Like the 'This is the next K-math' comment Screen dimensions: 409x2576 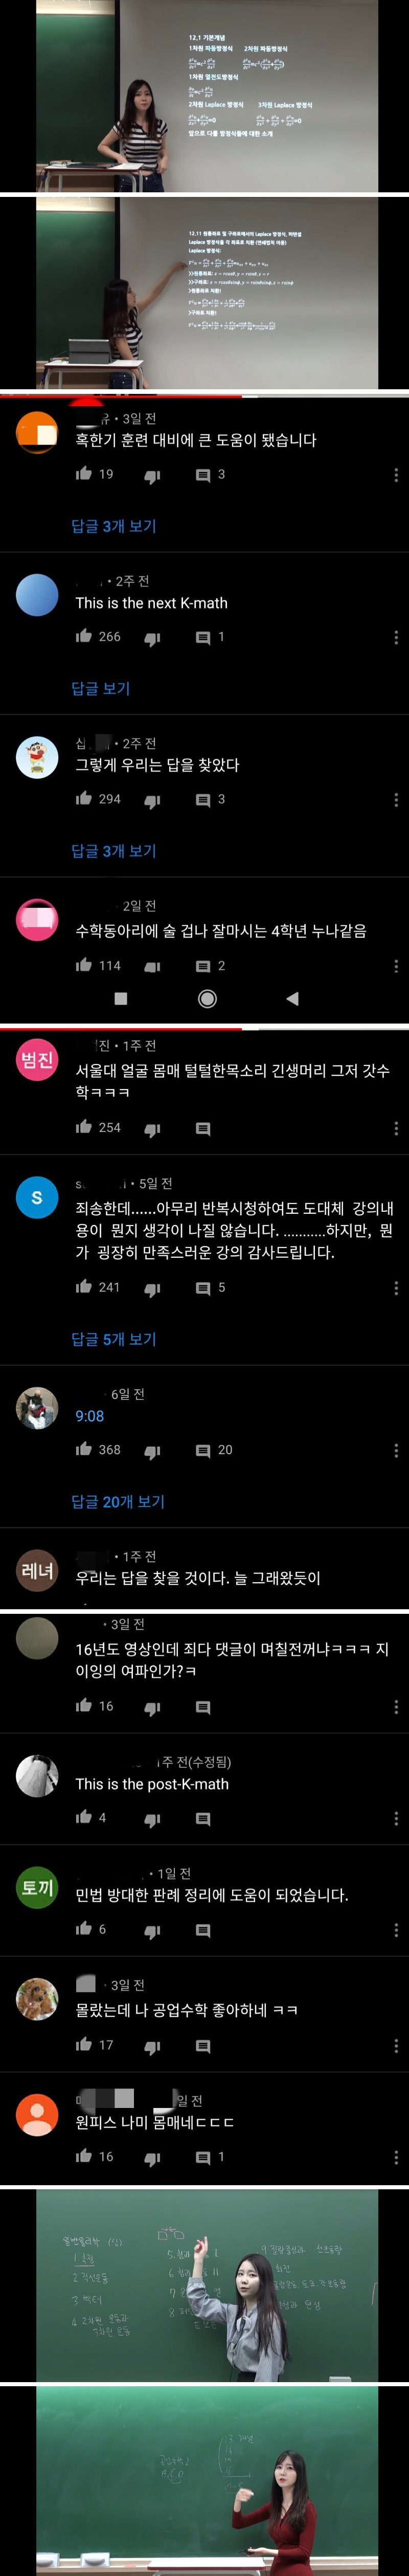click(84, 636)
